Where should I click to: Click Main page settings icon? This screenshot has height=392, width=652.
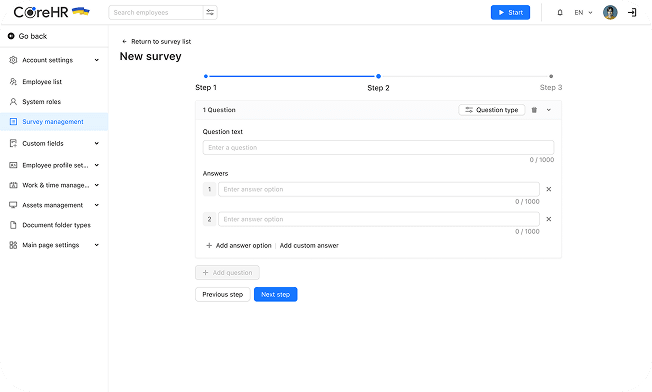pos(13,245)
